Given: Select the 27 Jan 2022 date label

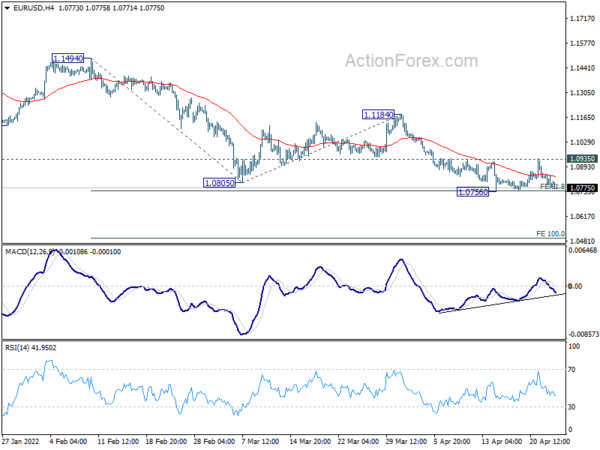Looking at the screenshot, I should [21, 441].
